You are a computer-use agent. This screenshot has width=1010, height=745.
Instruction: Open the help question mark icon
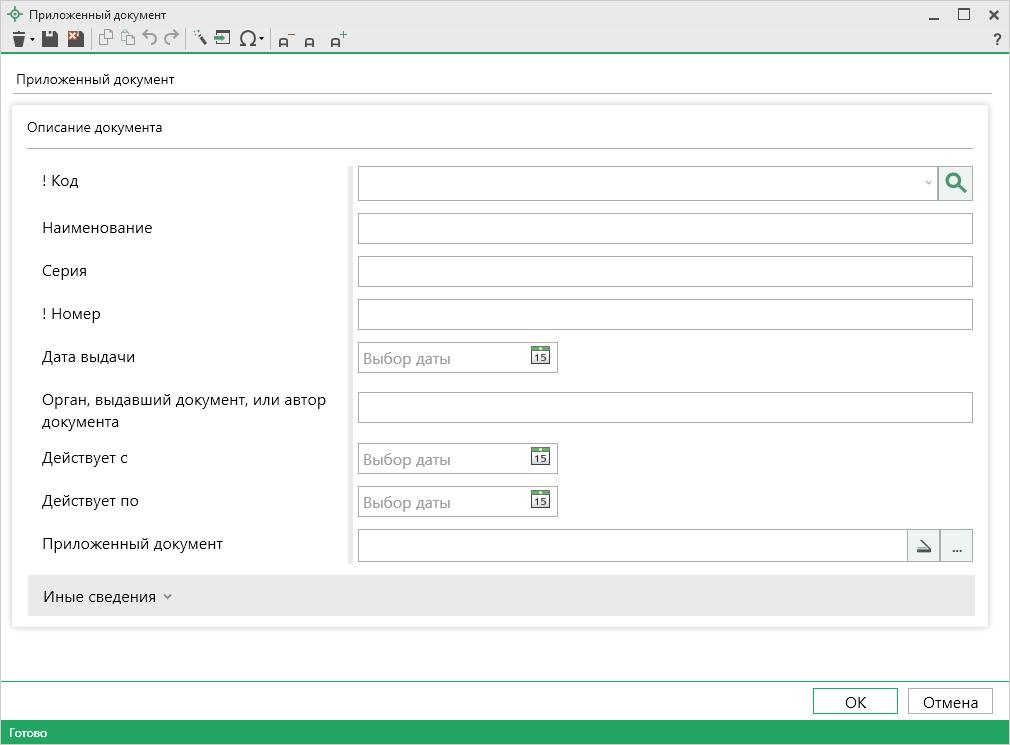pos(996,40)
